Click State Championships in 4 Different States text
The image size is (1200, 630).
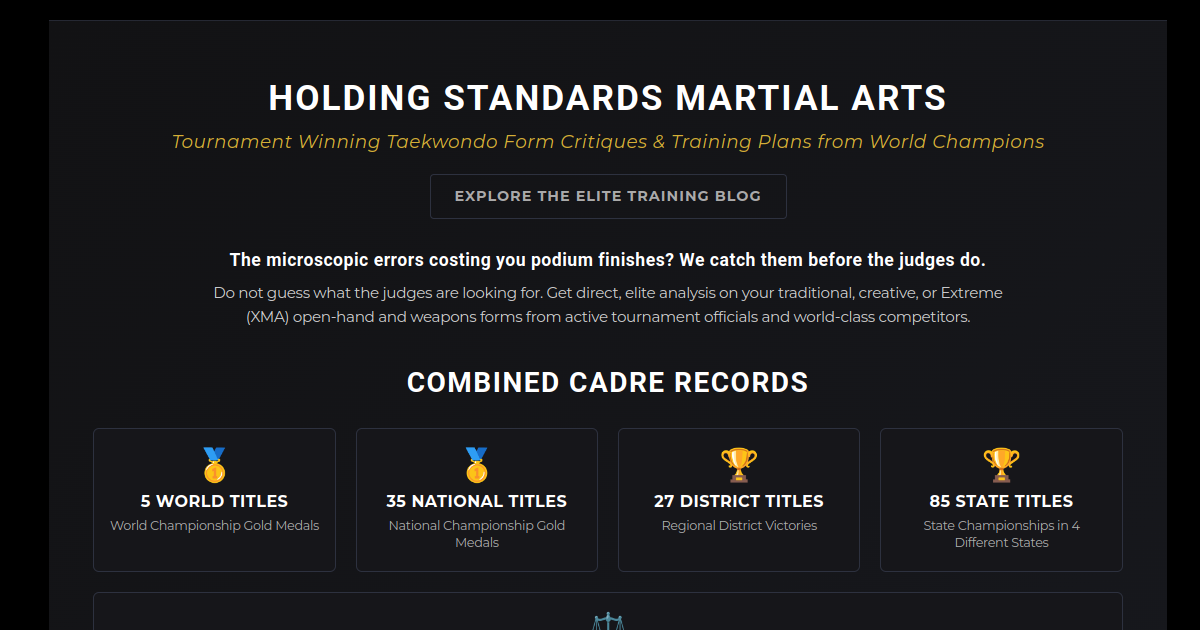tap(1001, 534)
